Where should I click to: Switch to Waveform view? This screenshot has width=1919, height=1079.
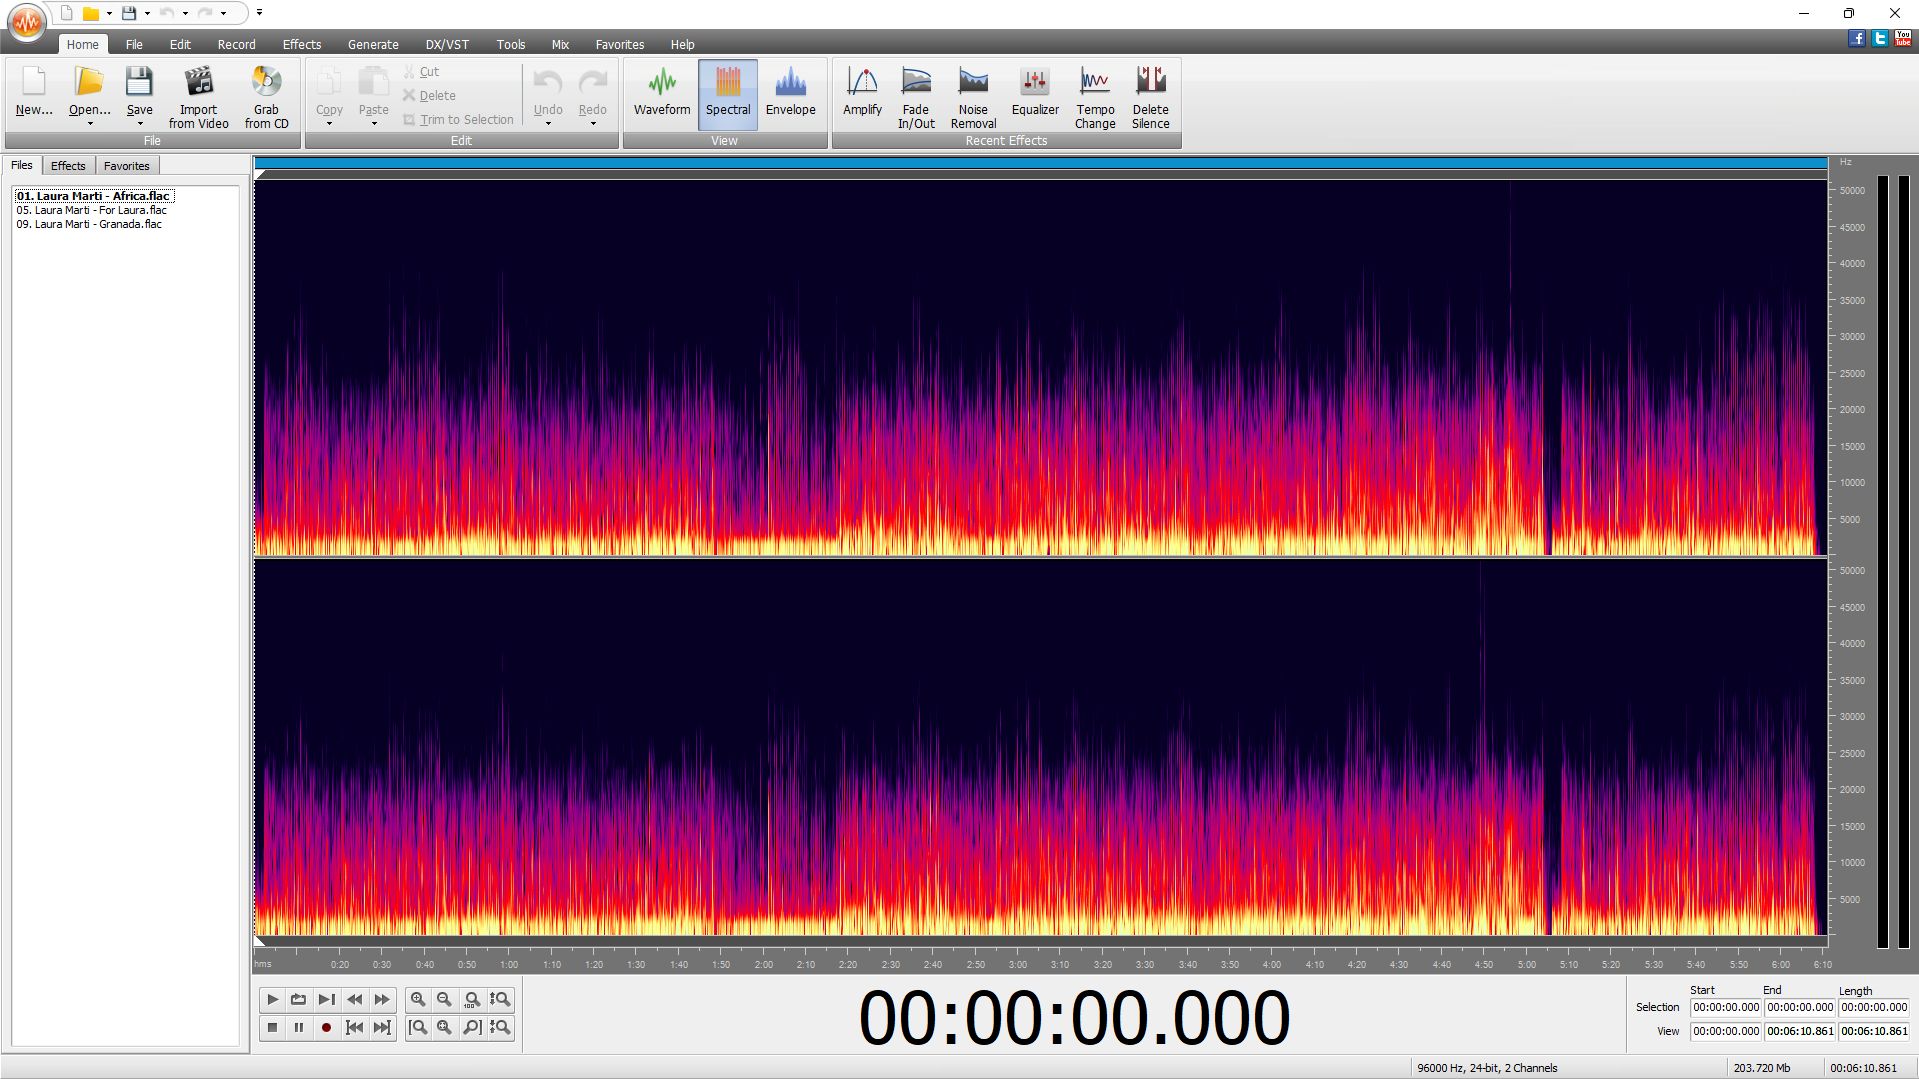(661, 93)
